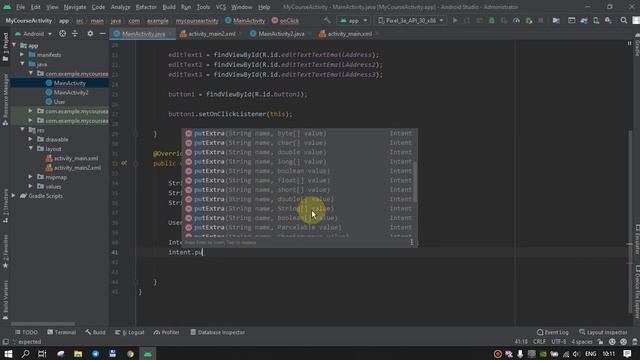Image resolution: width=640 pixels, height=360 pixels.
Task: Collapse the res folder
Action: (22, 130)
